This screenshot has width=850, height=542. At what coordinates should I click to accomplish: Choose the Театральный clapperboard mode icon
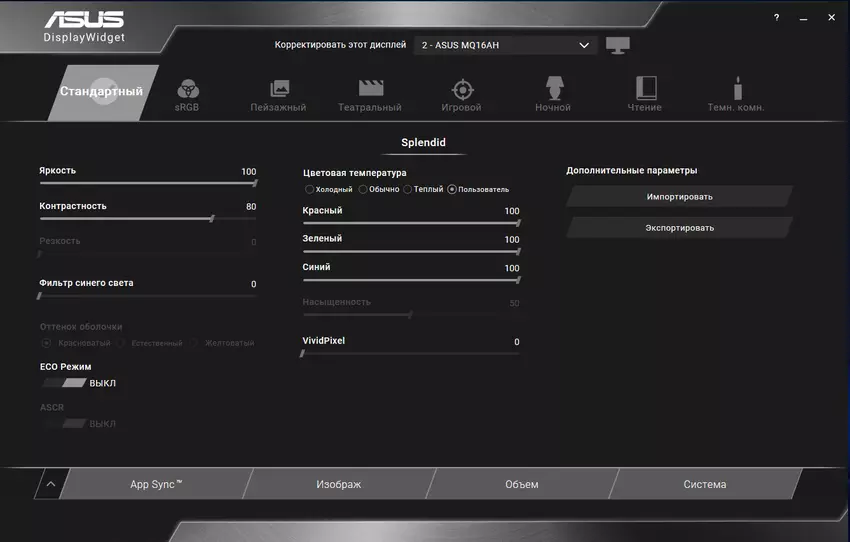371,89
